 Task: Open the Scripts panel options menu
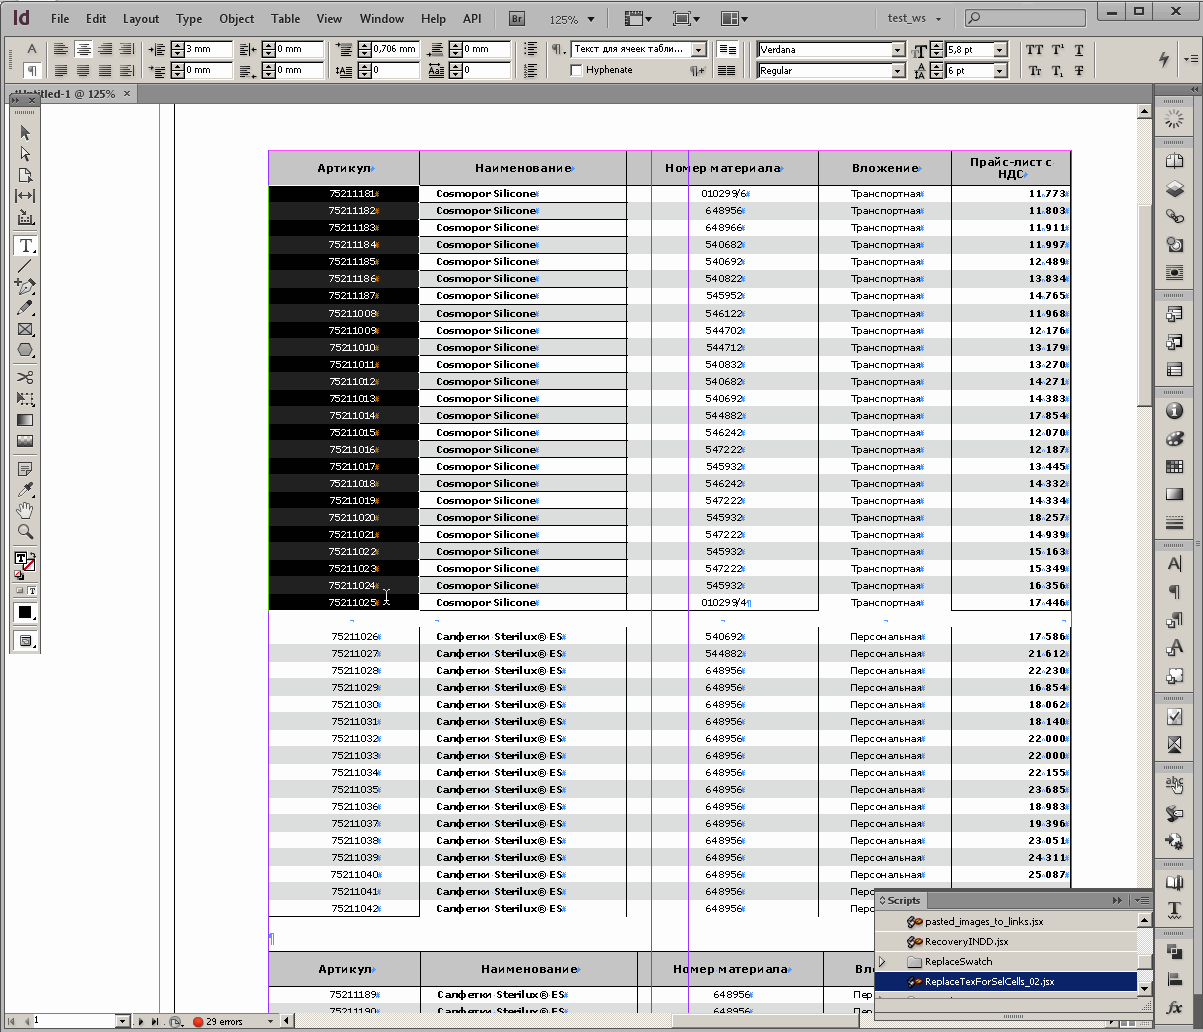click(x=1141, y=900)
